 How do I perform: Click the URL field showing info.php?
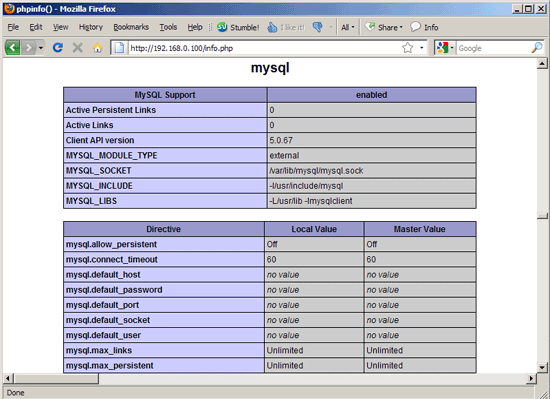point(264,48)
